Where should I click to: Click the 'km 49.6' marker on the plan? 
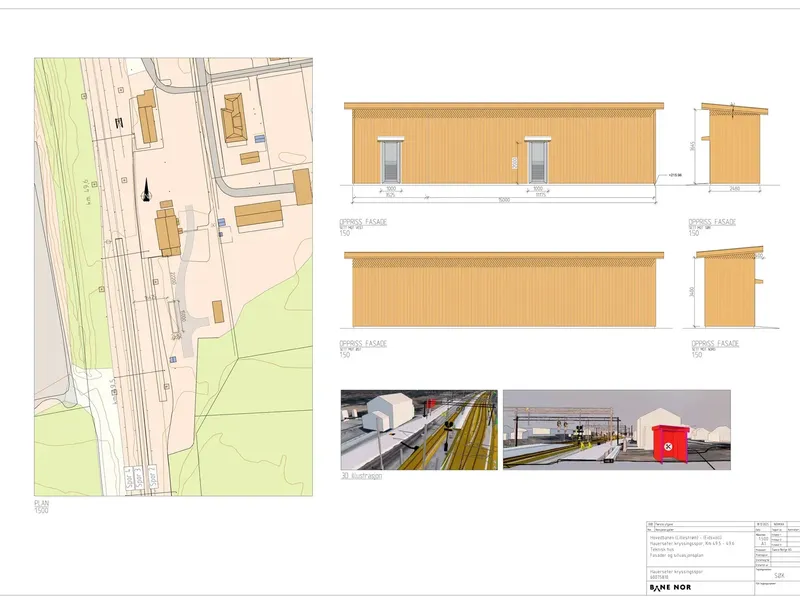87,192
